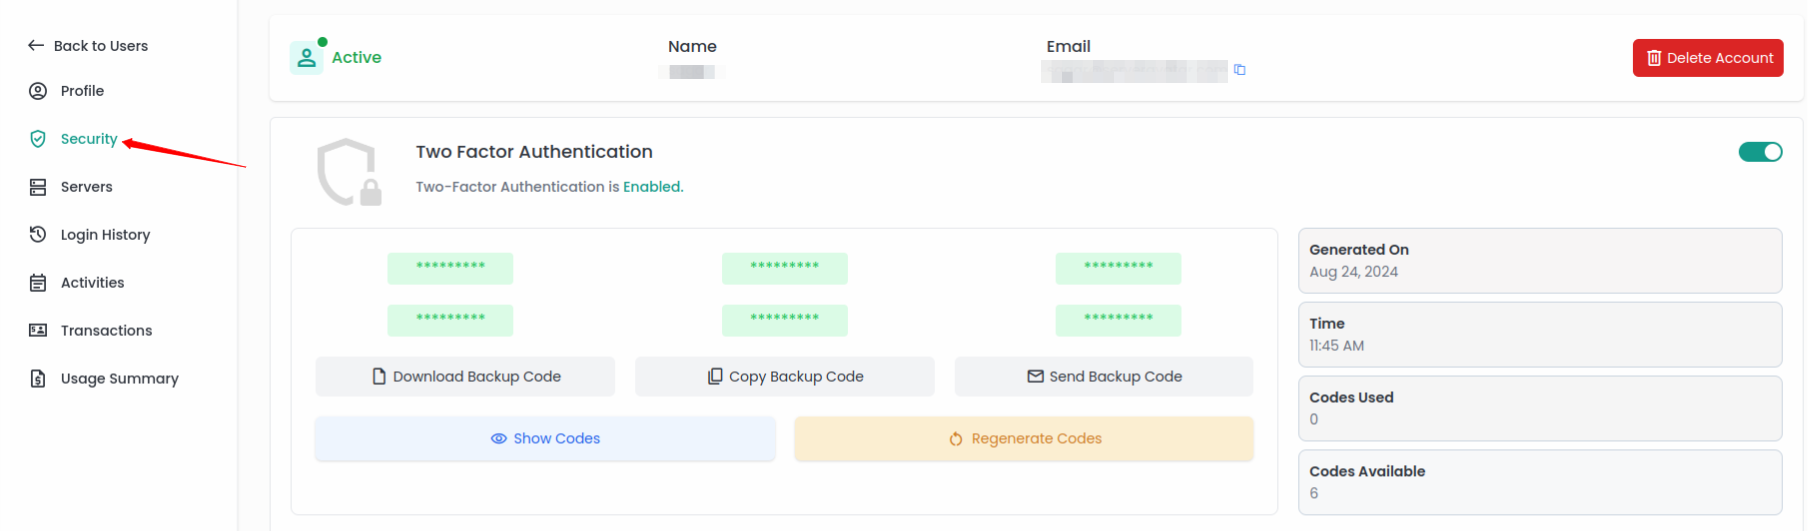The image size is (1808, 531).
Task: Click Copy Backup Code button
Action: 785,377
